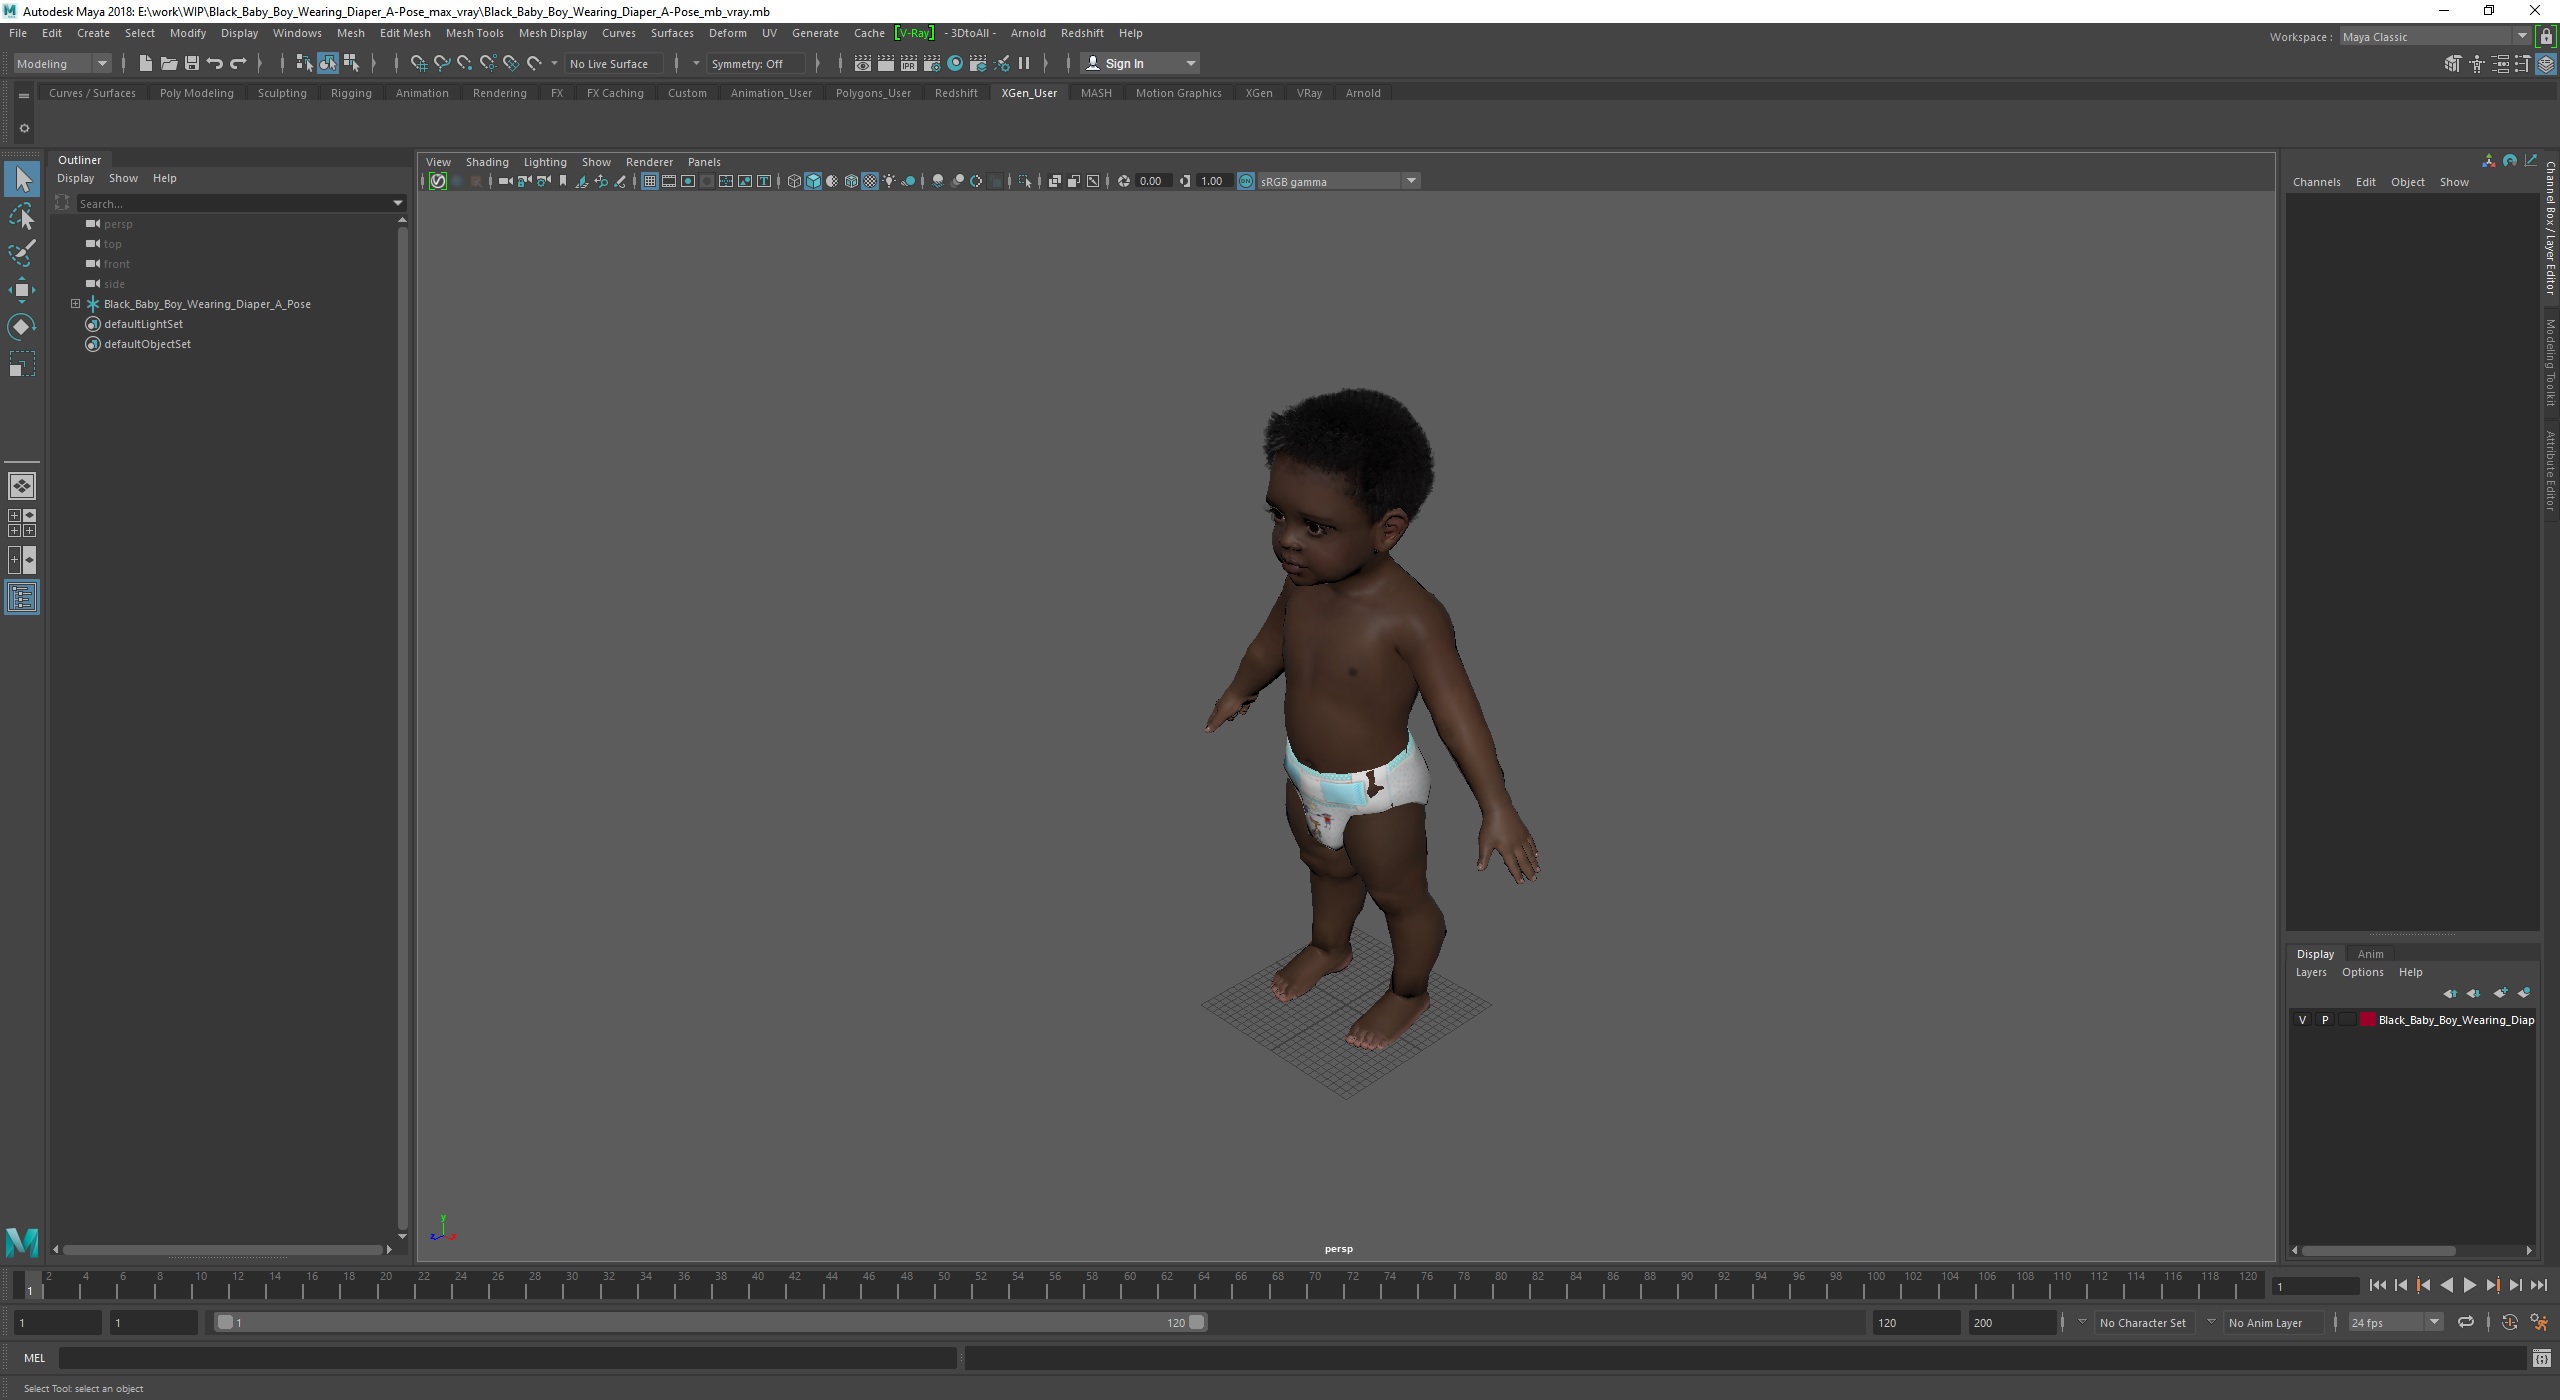This screenshot has width=2560, height=1400.
Task: Click the MEL command input field
Action: (508, 1358)
